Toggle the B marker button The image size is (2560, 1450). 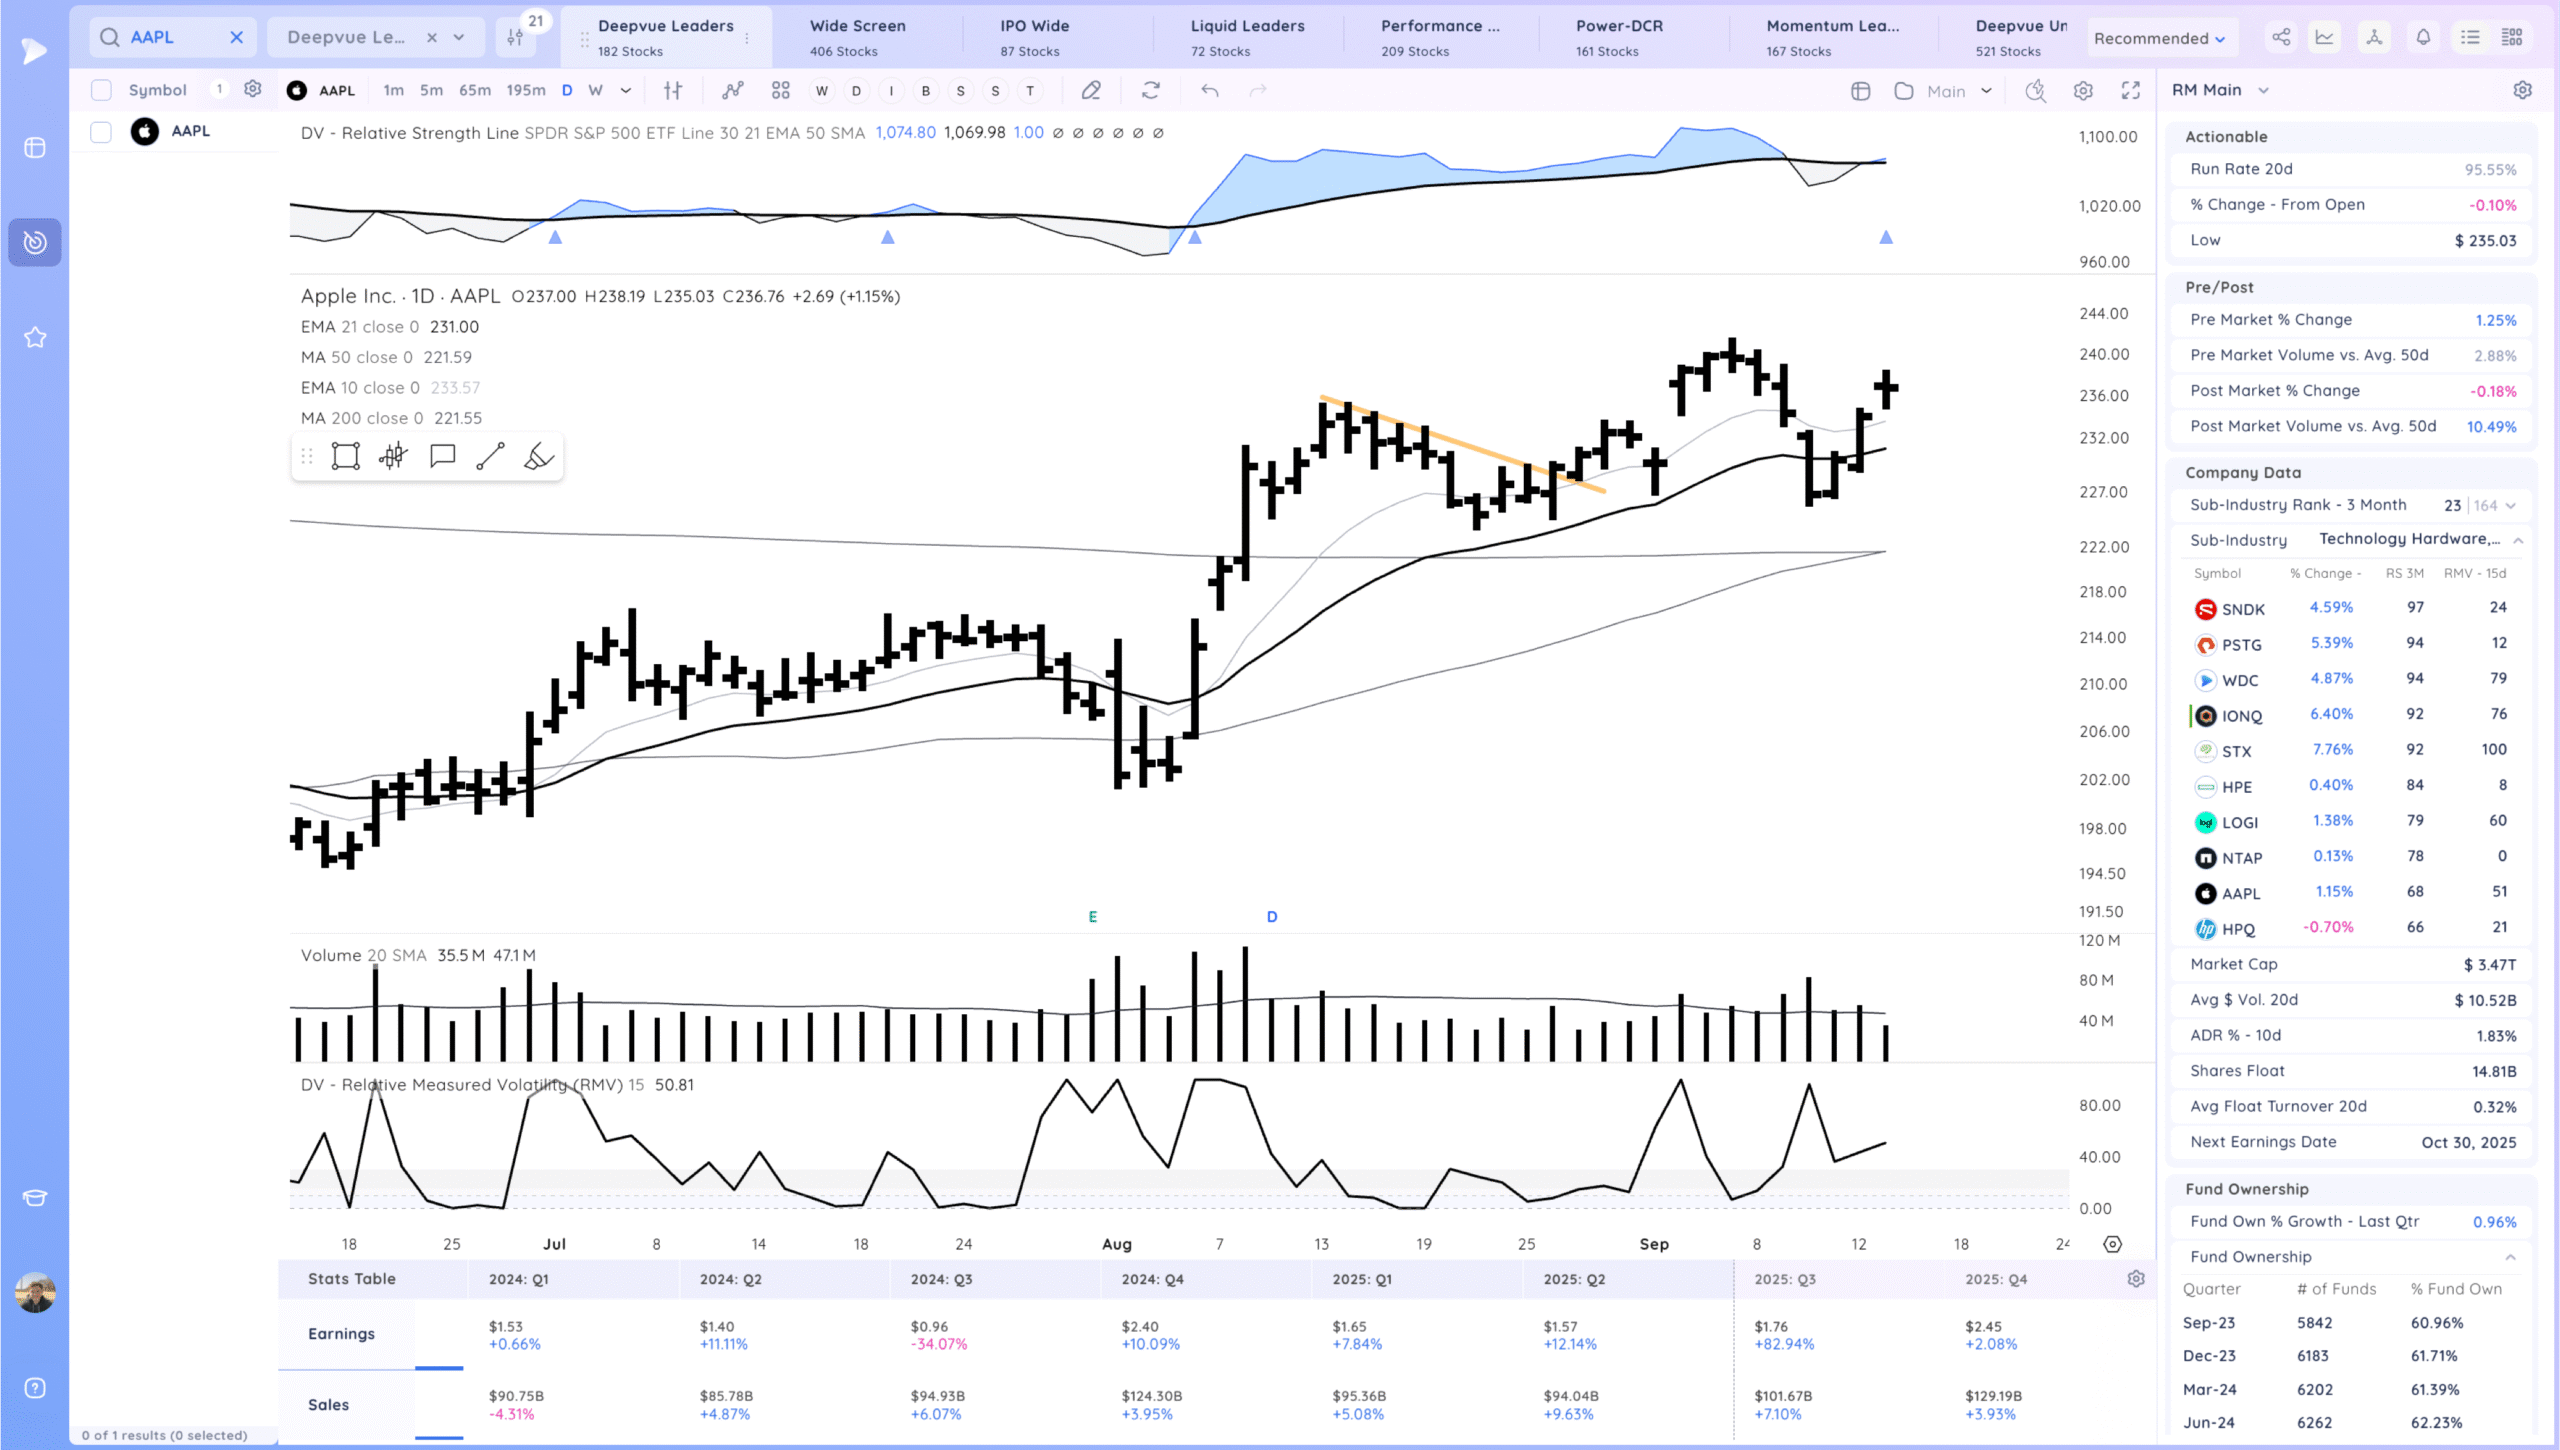926,91
